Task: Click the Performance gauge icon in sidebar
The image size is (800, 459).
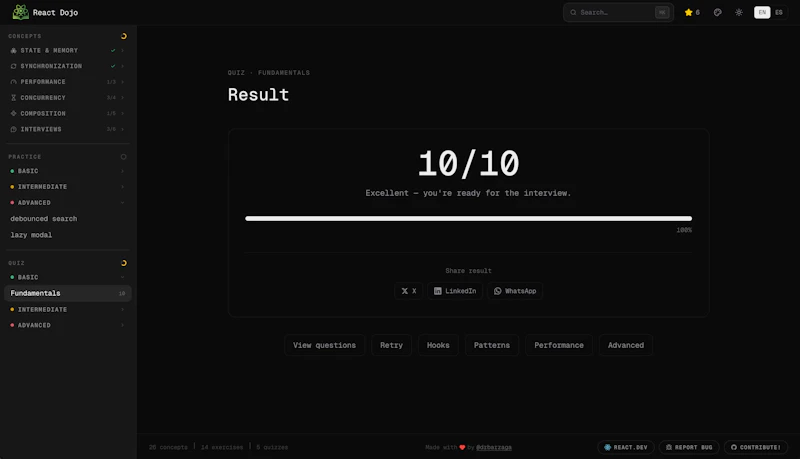Action: tap(13, 82)
